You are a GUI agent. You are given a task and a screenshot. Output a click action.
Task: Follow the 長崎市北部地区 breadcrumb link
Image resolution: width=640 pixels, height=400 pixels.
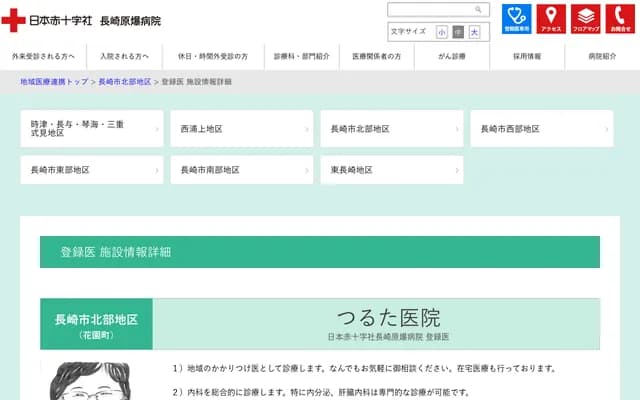click(x=124, y=81)
